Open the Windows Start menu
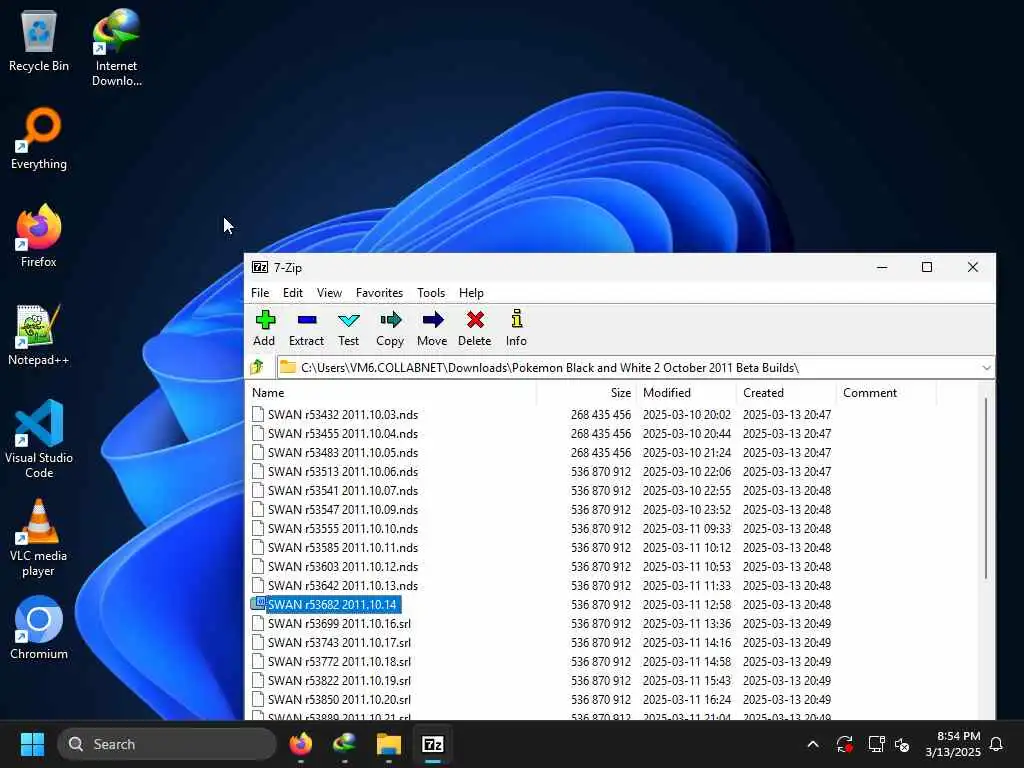The image size is (1024, 768). coord(32,744)
